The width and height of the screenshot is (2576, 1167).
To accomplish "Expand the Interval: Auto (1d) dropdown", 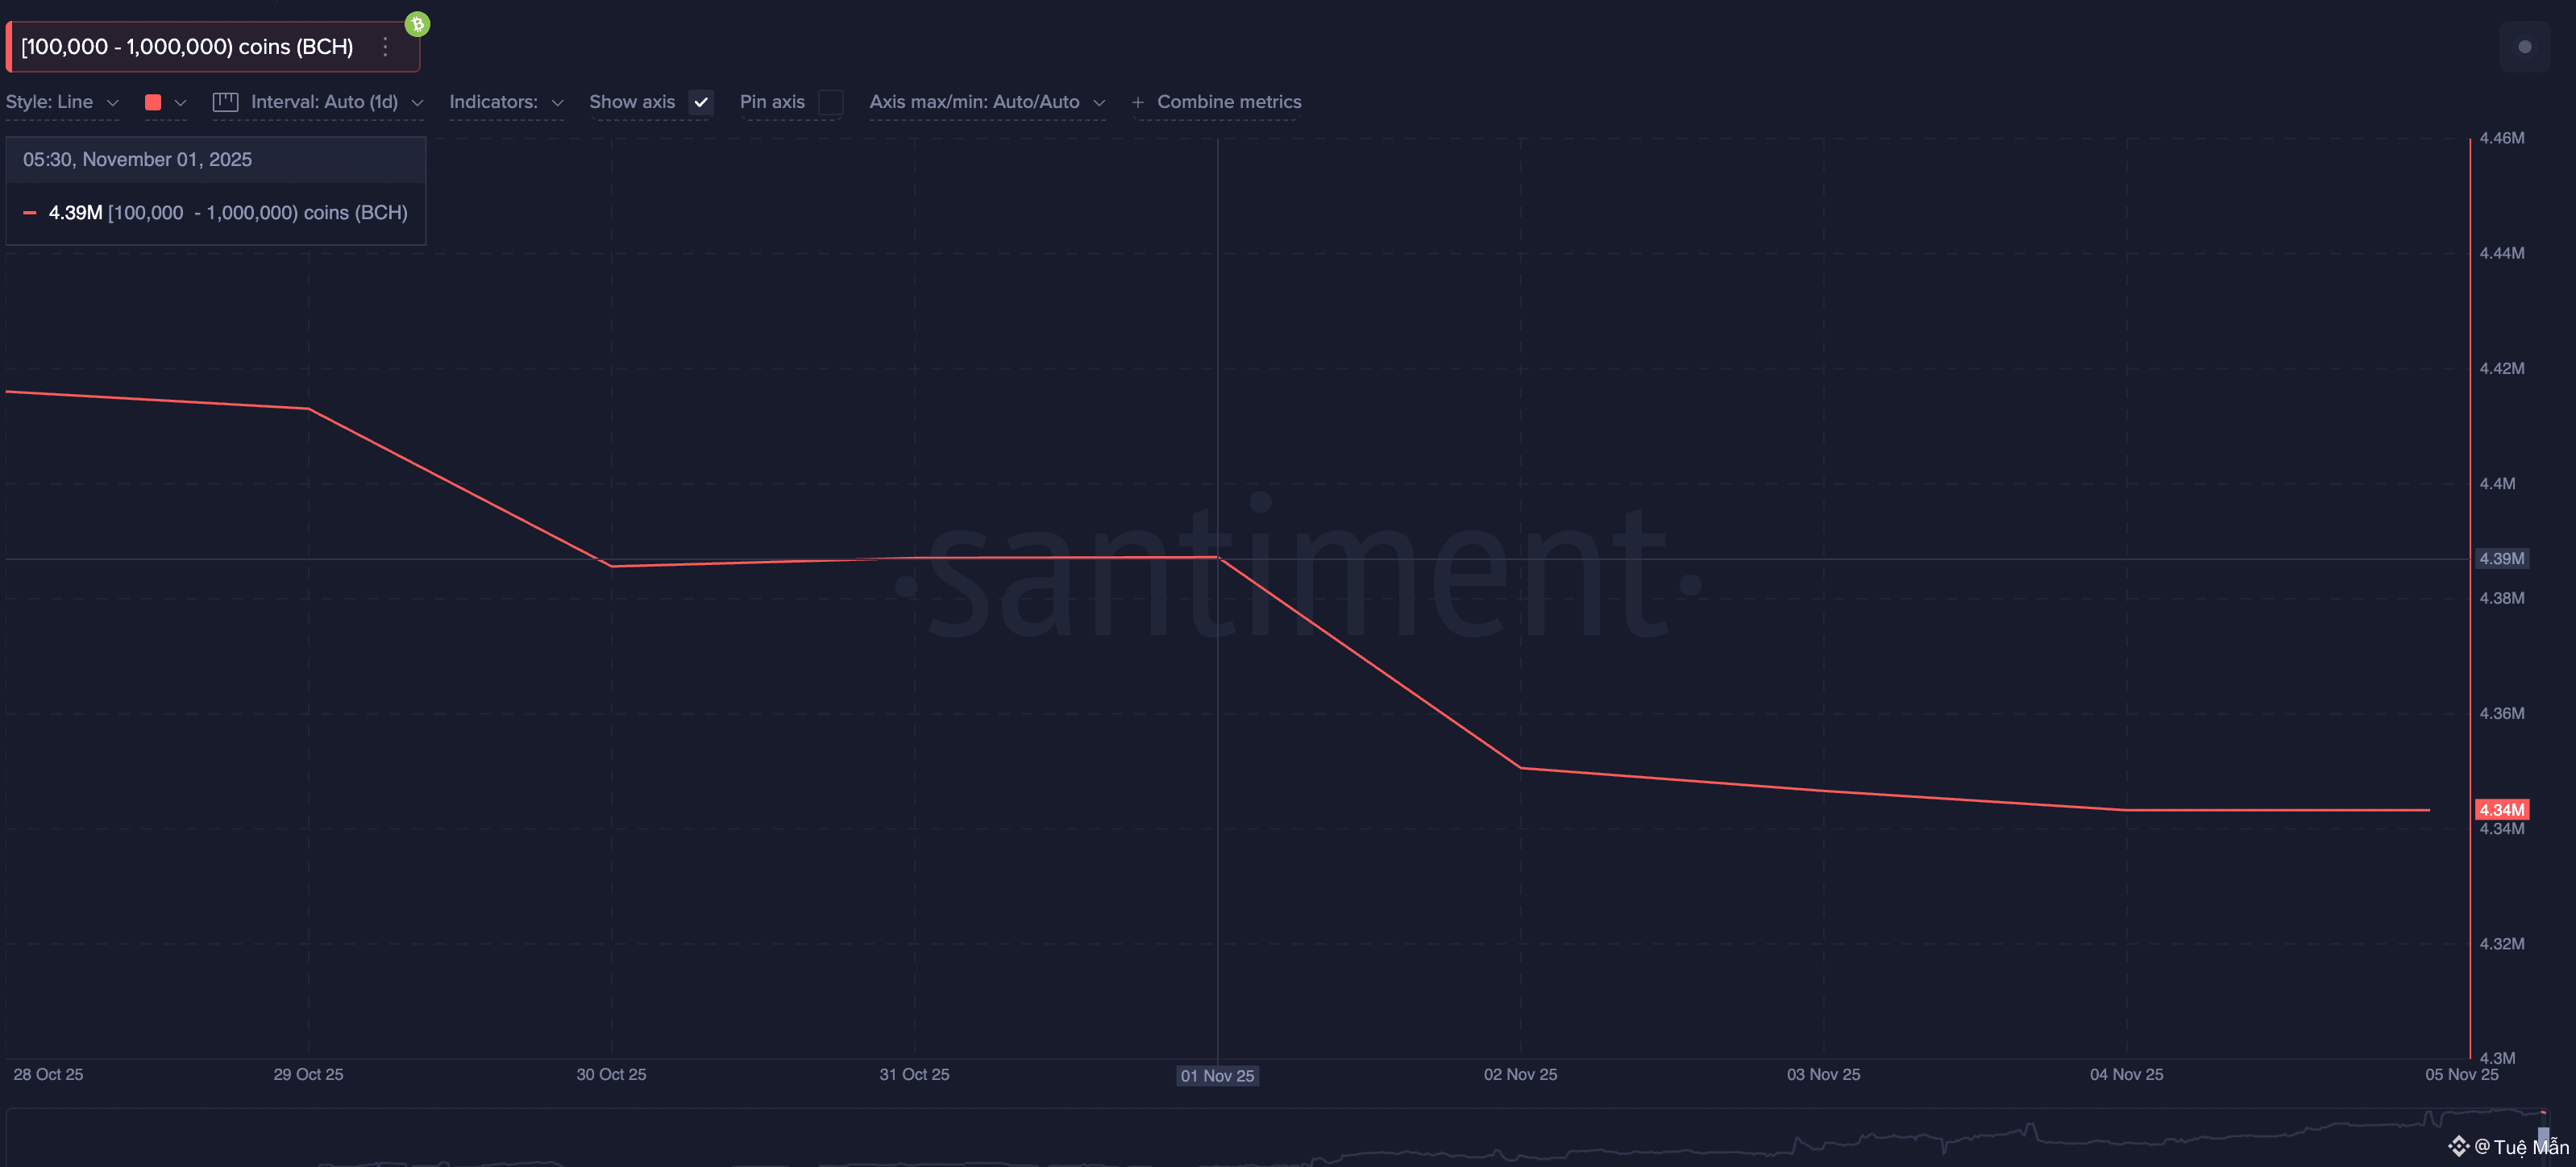I will coord(324,102).
